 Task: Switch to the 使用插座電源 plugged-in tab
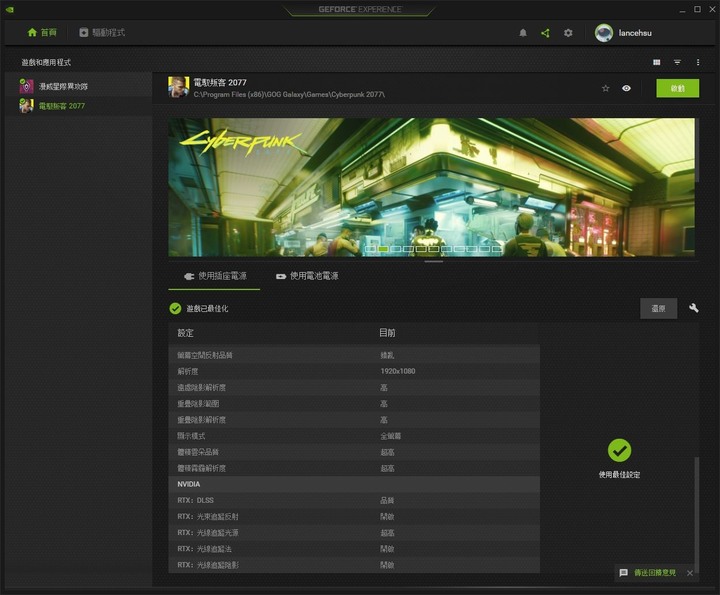214,276
